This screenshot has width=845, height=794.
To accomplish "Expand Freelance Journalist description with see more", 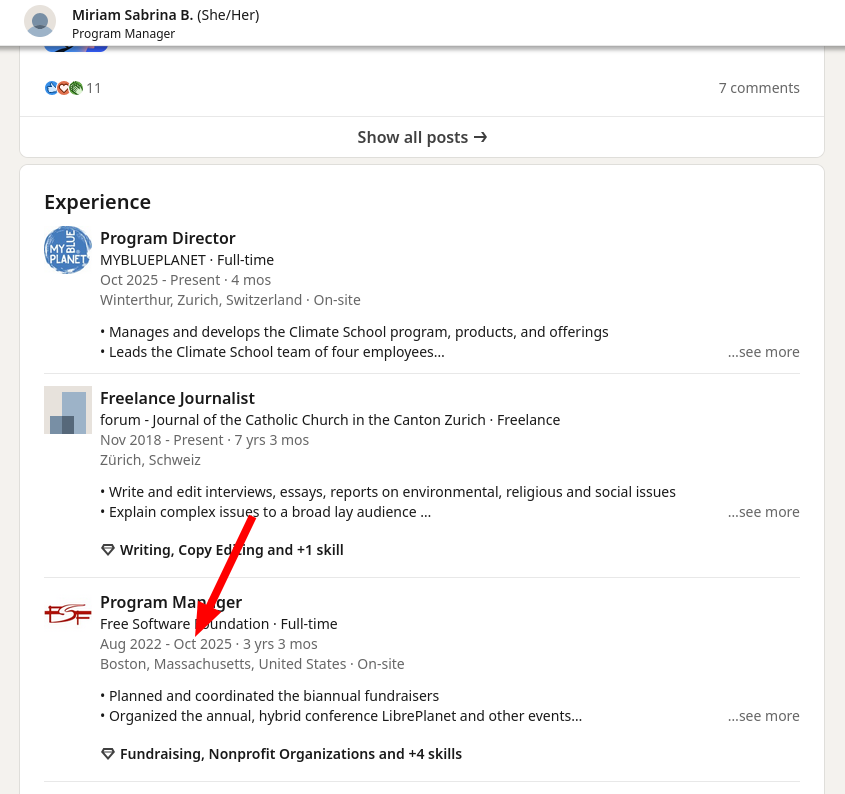I will (x=764, y=512).
